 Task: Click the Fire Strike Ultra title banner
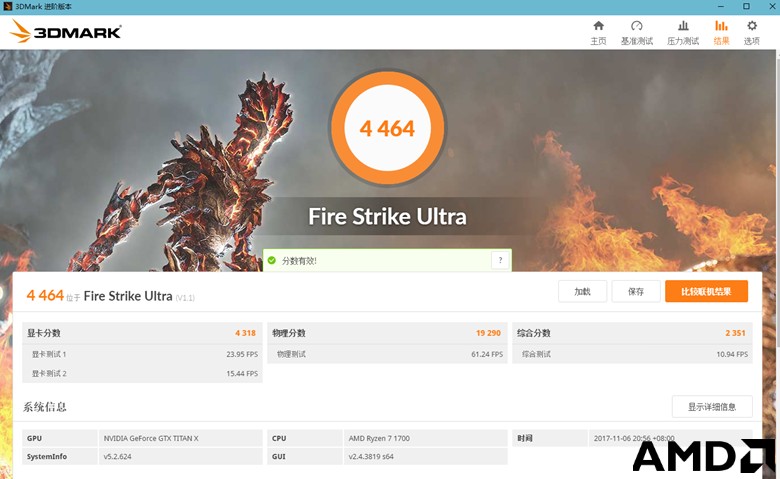tap(388, 217)
